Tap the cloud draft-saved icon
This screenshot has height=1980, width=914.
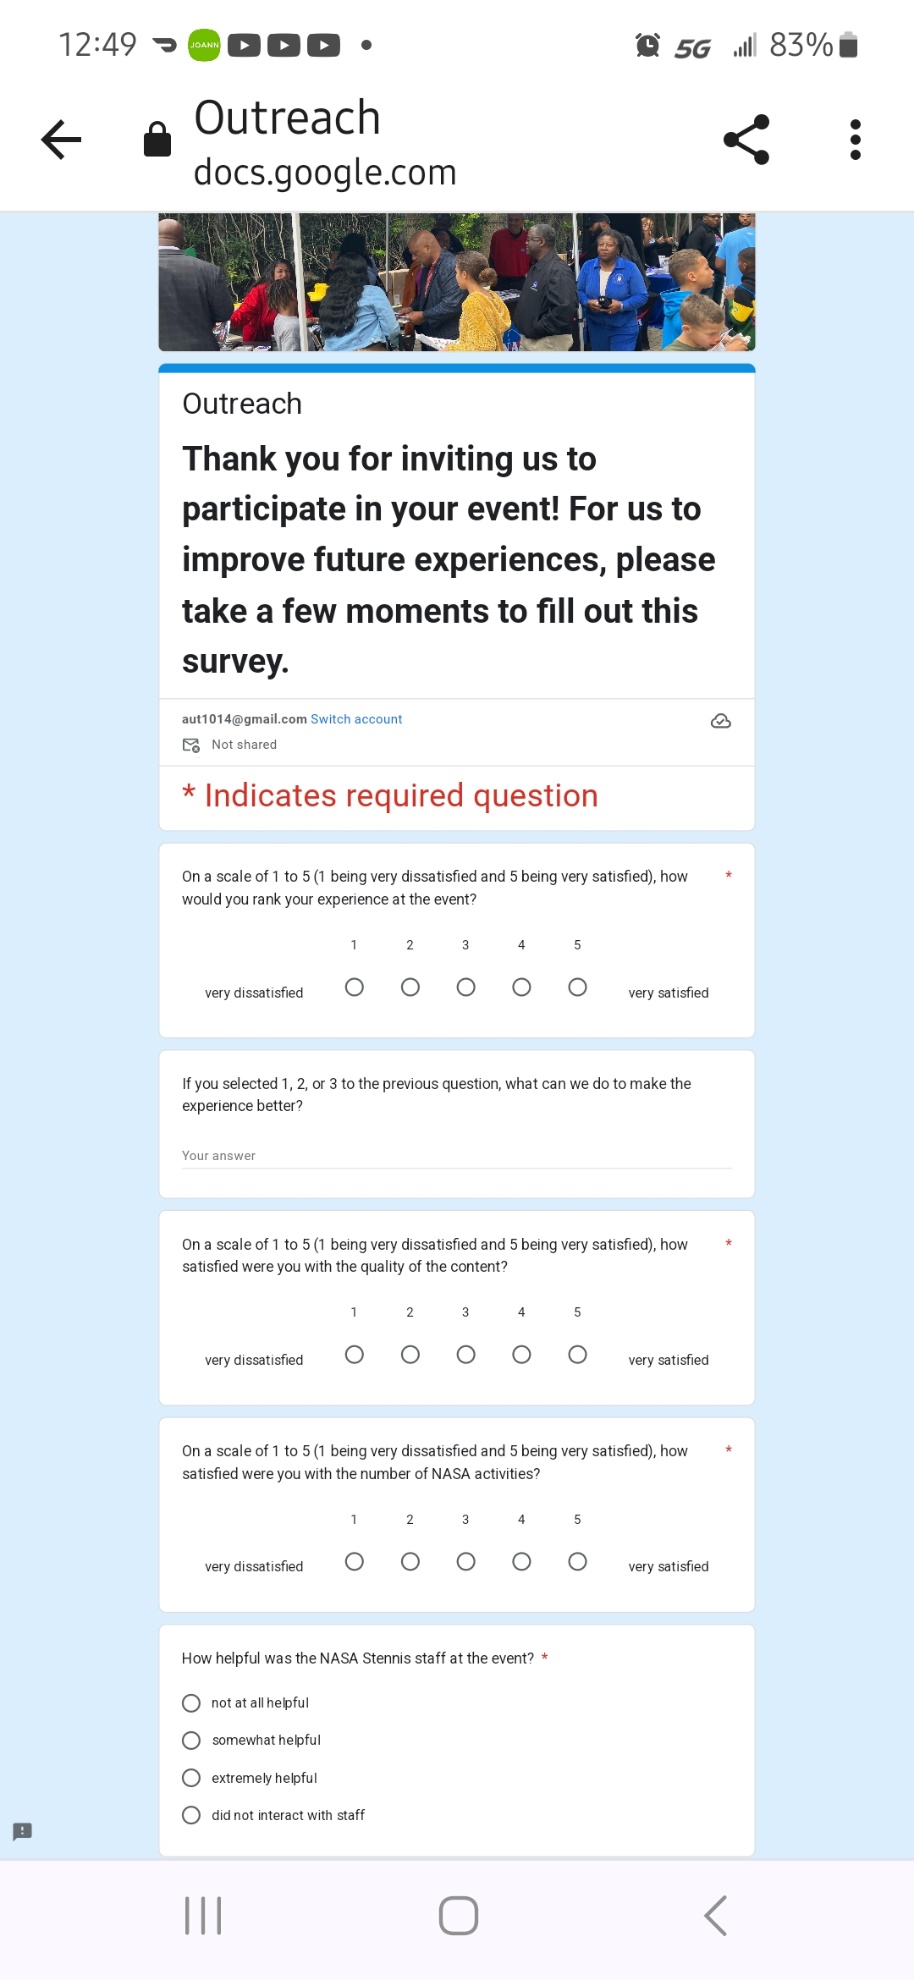[720, 721]
